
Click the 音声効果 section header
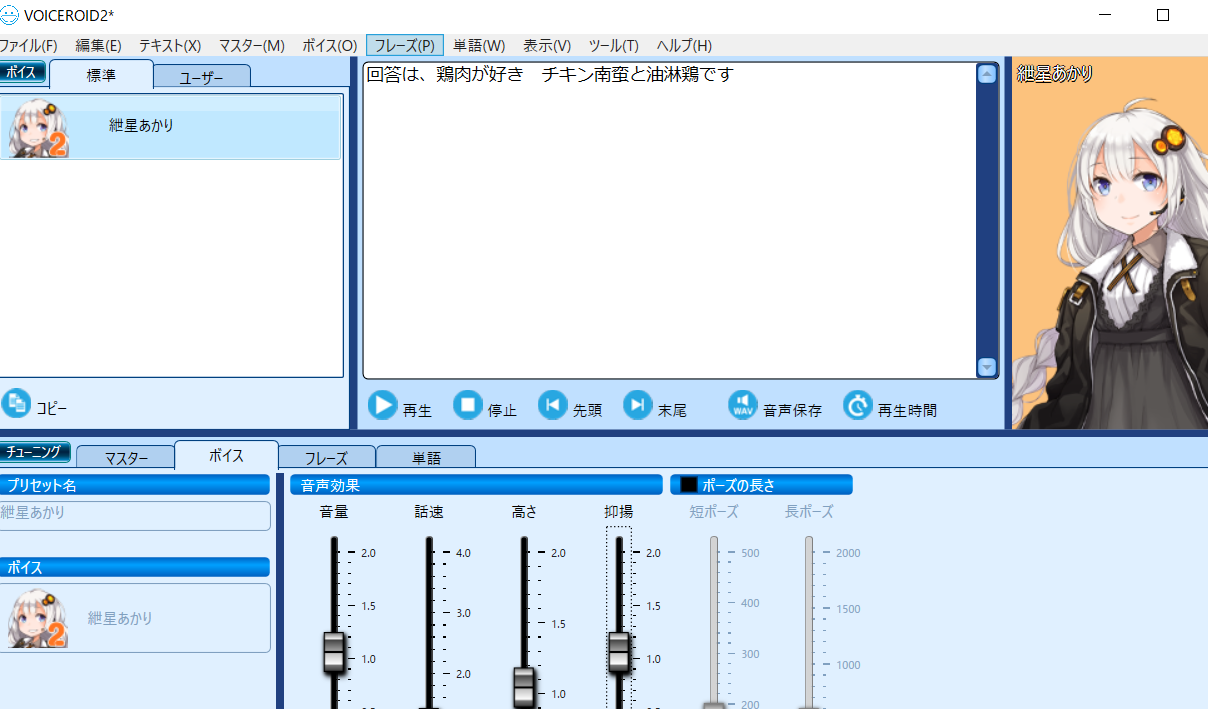point(476,485)
